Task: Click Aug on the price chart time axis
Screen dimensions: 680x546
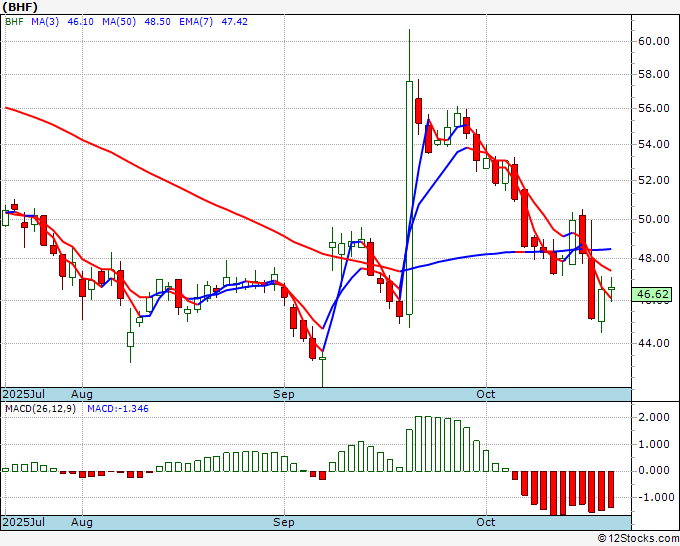Action: (x=82, y=394)
